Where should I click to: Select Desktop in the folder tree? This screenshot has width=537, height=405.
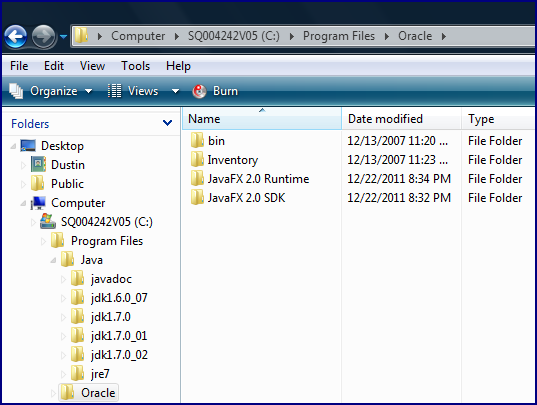(62, 146)
